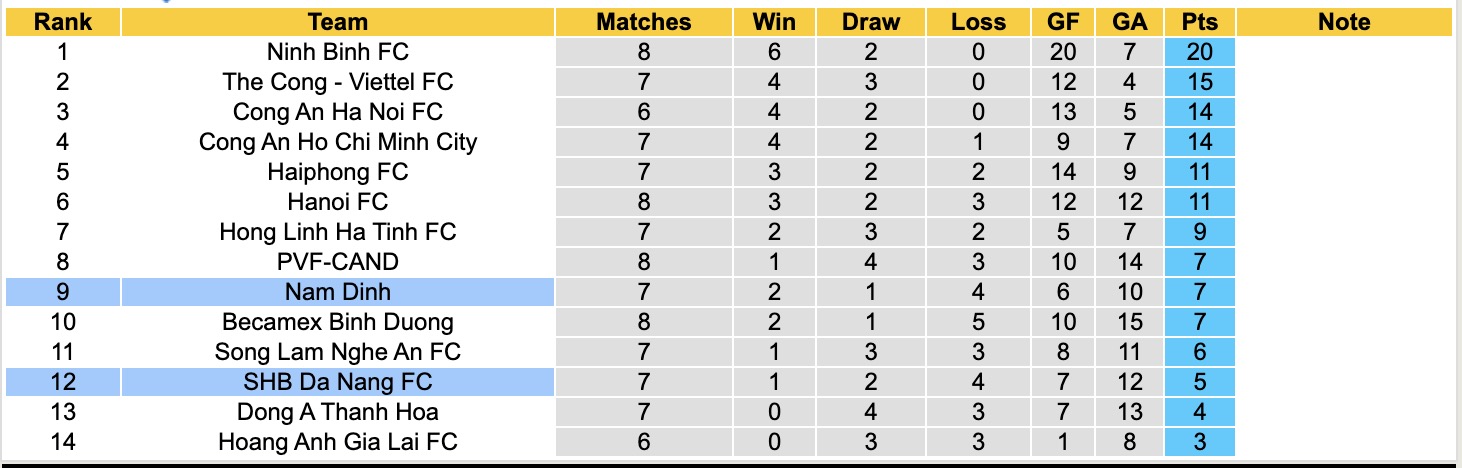Click the GF column header
Image resolution: width=1462 pixels, height=468 pixels.
tap(1063, 22)
